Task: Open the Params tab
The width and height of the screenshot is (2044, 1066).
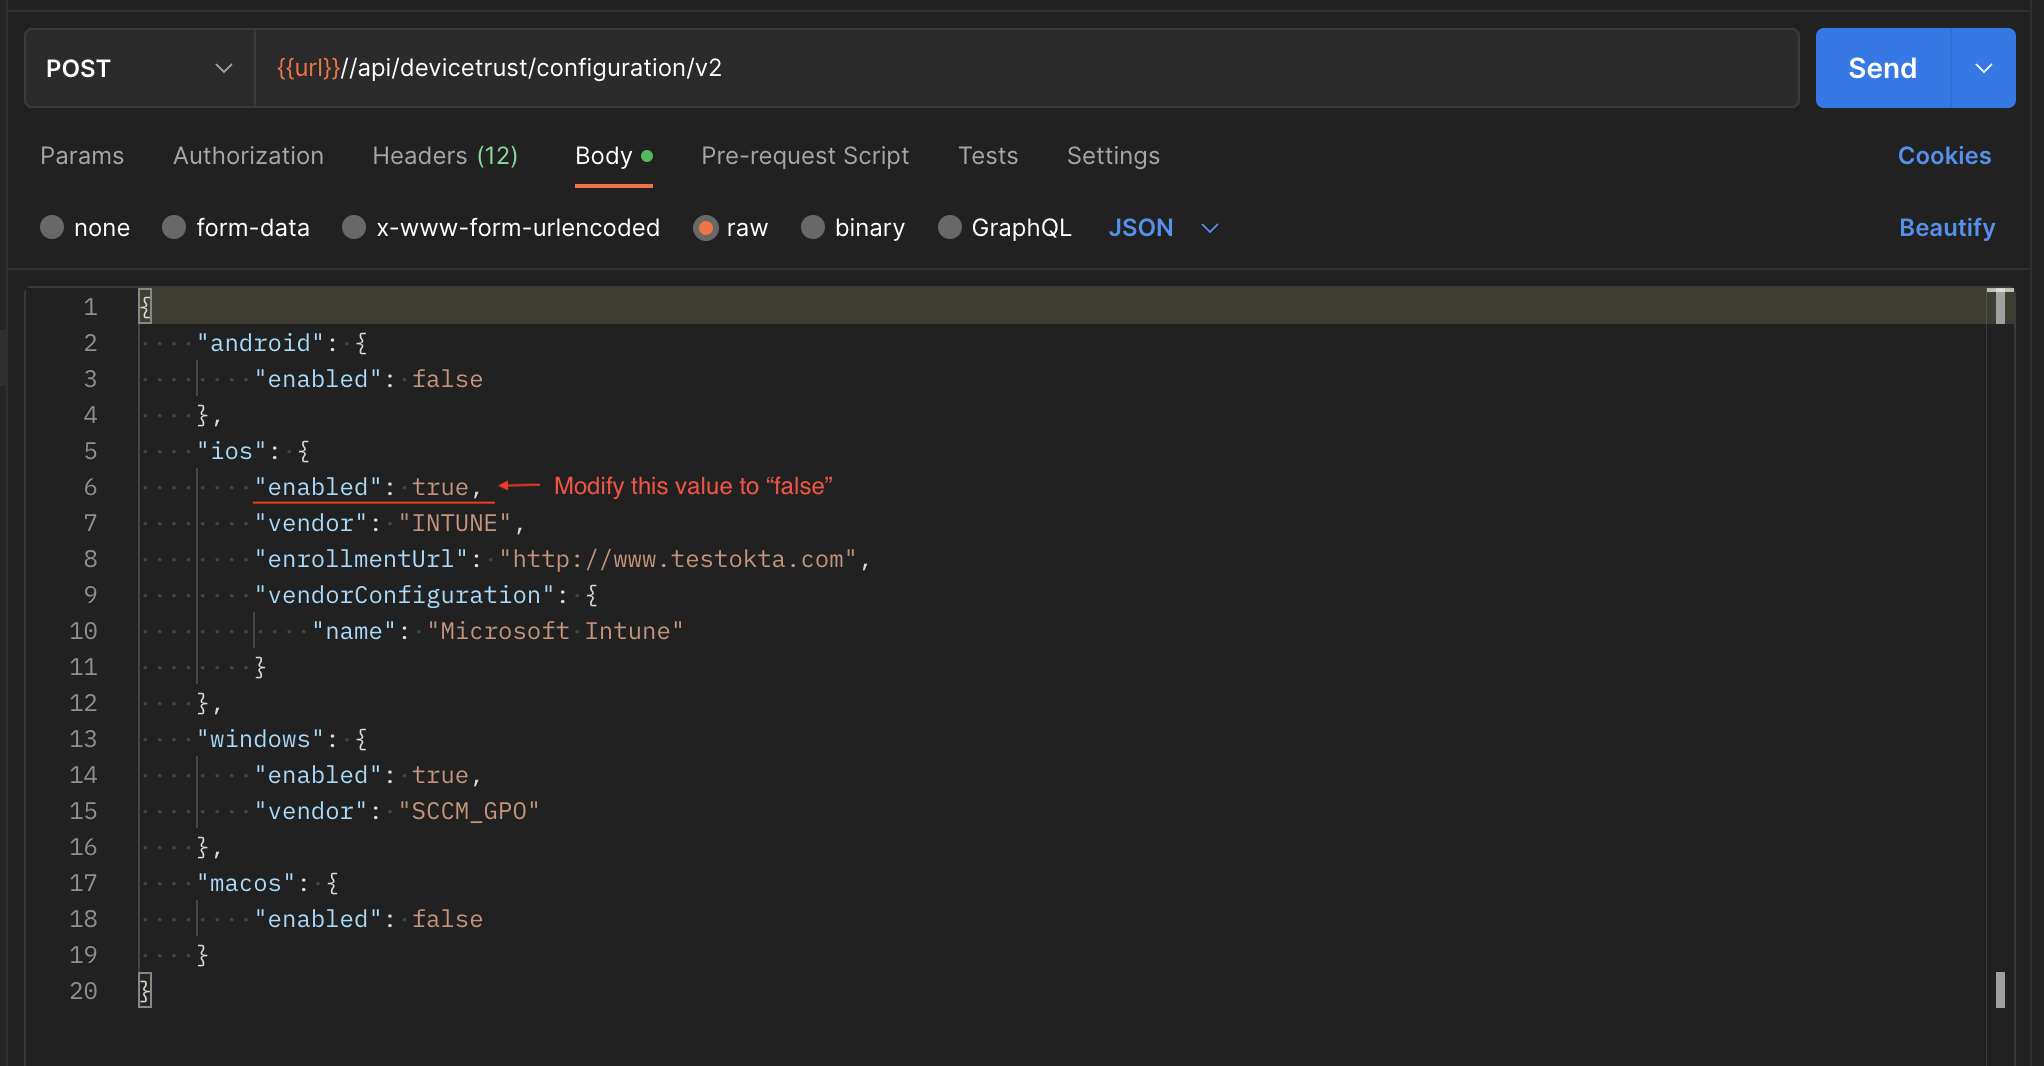Action: pos(82,156)
